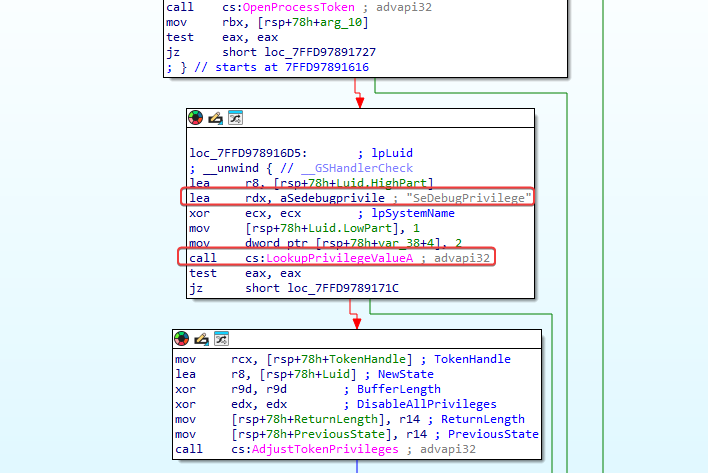Click the BufferLength comment
This screenshot has height=473, width=708.
pyautogui.click(x=399, y=389)
